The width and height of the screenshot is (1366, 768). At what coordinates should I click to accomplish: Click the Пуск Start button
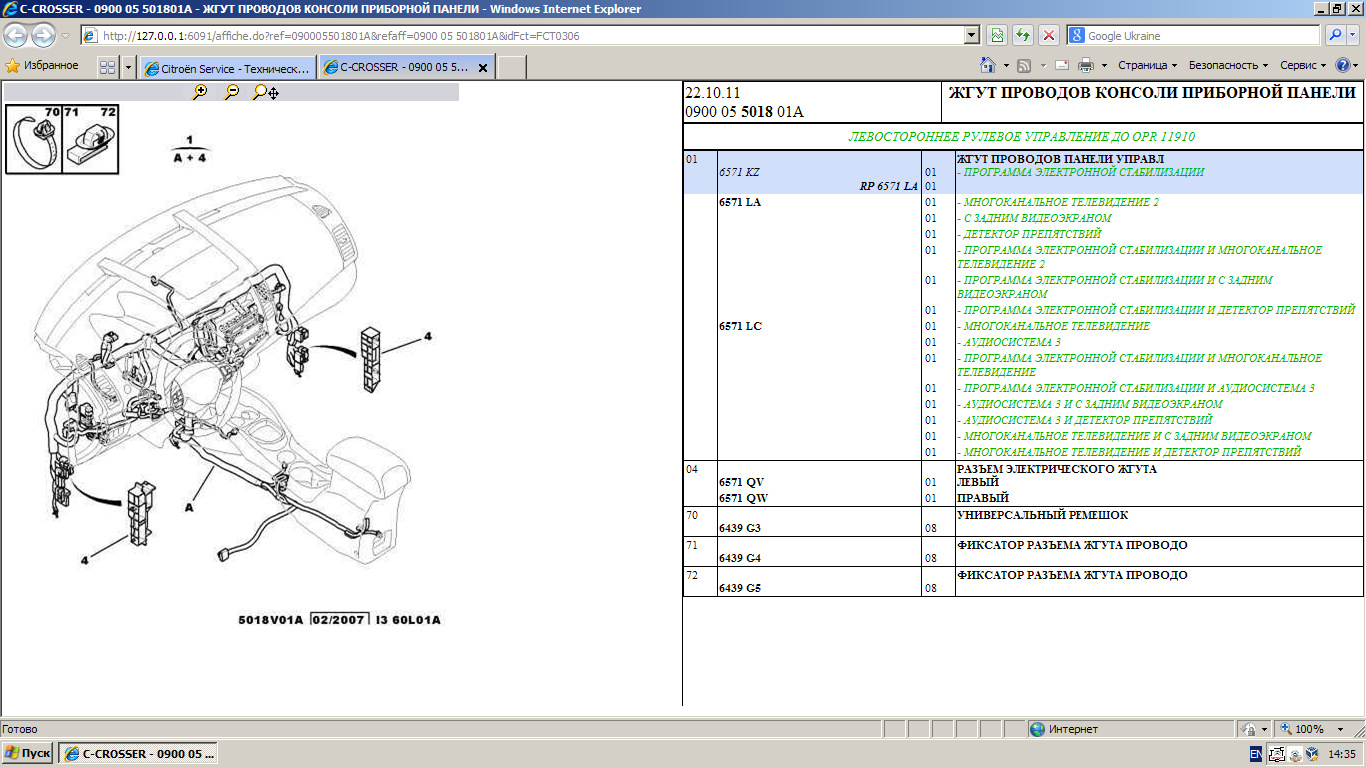27,753
